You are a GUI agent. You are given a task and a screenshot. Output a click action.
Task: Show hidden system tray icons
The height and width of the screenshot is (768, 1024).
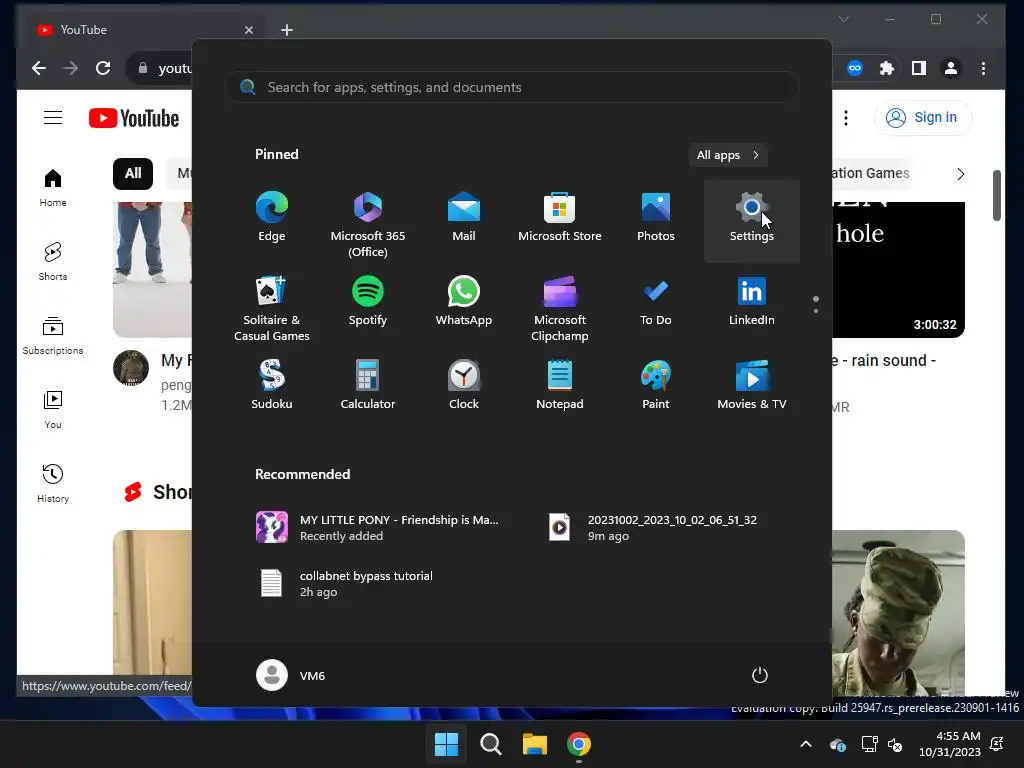[x=806, y=744]
